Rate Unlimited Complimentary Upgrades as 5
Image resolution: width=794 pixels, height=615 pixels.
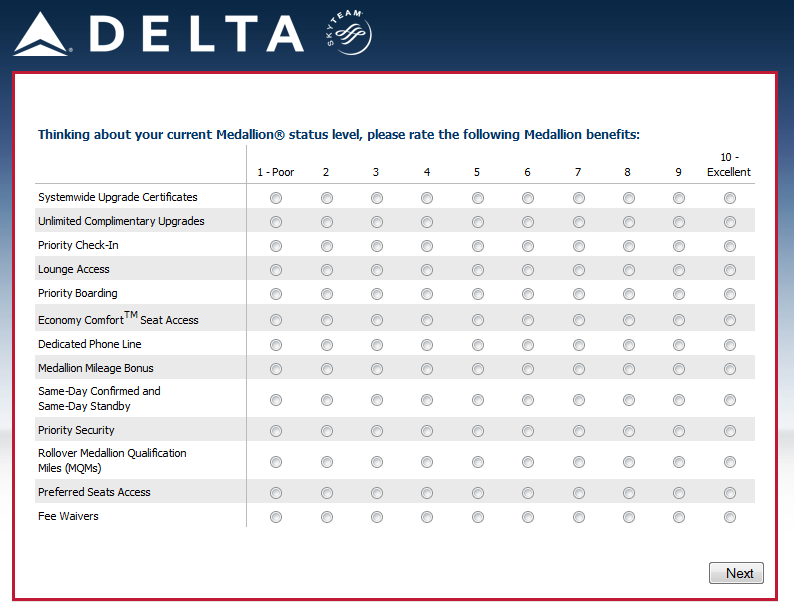[477, 222]
